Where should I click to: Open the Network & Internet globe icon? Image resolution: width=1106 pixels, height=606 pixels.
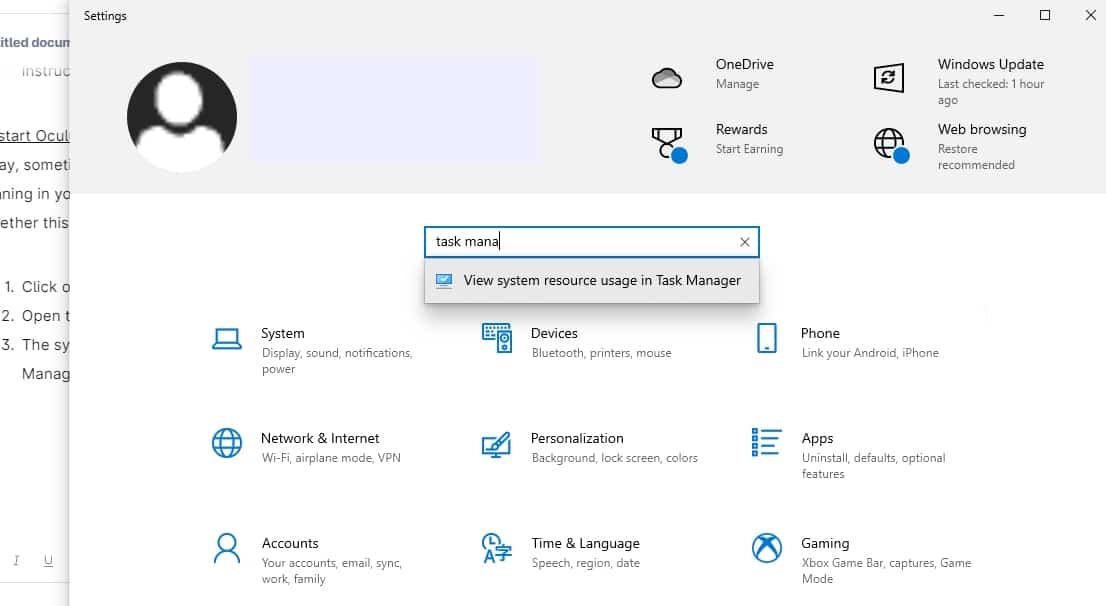click(x=227, y=443)
